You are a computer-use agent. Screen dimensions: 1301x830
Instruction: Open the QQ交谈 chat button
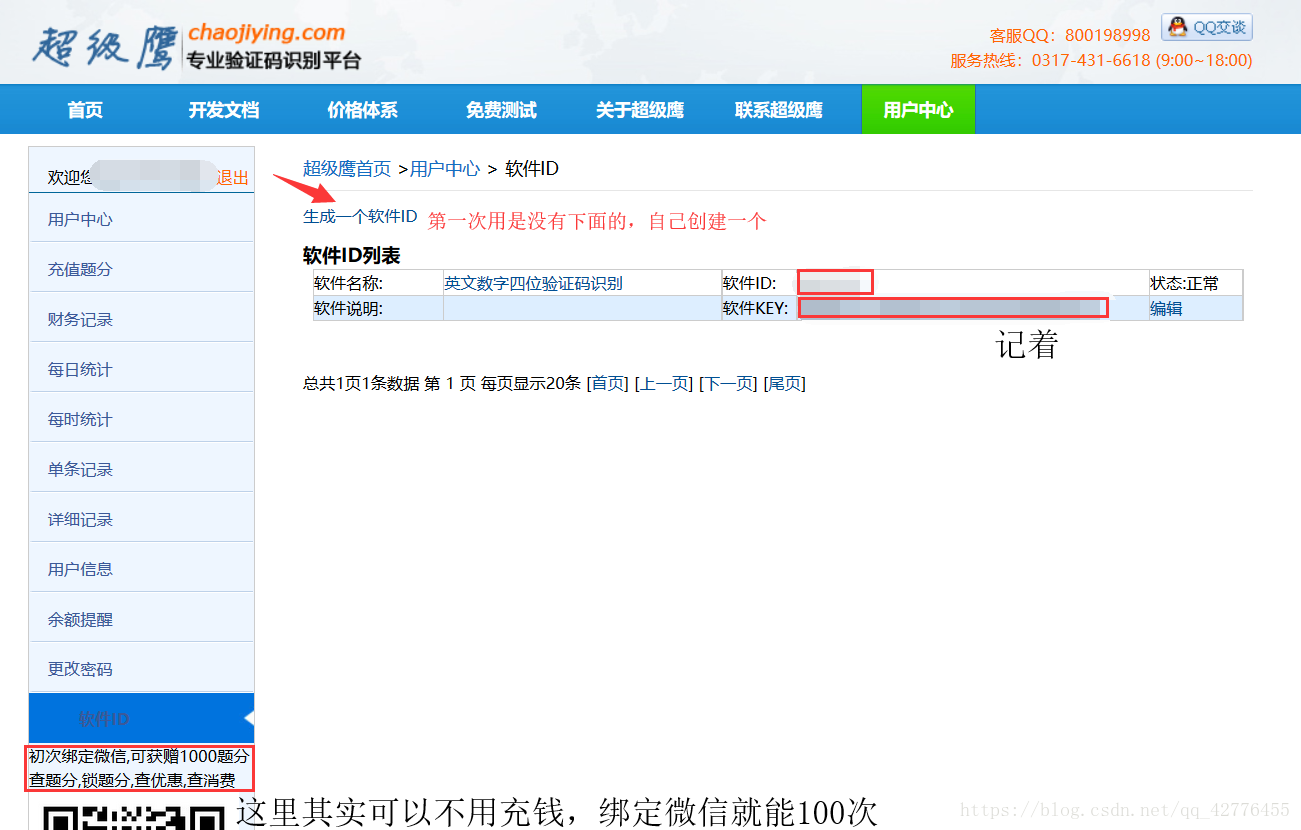click(x=1207, y=27)
